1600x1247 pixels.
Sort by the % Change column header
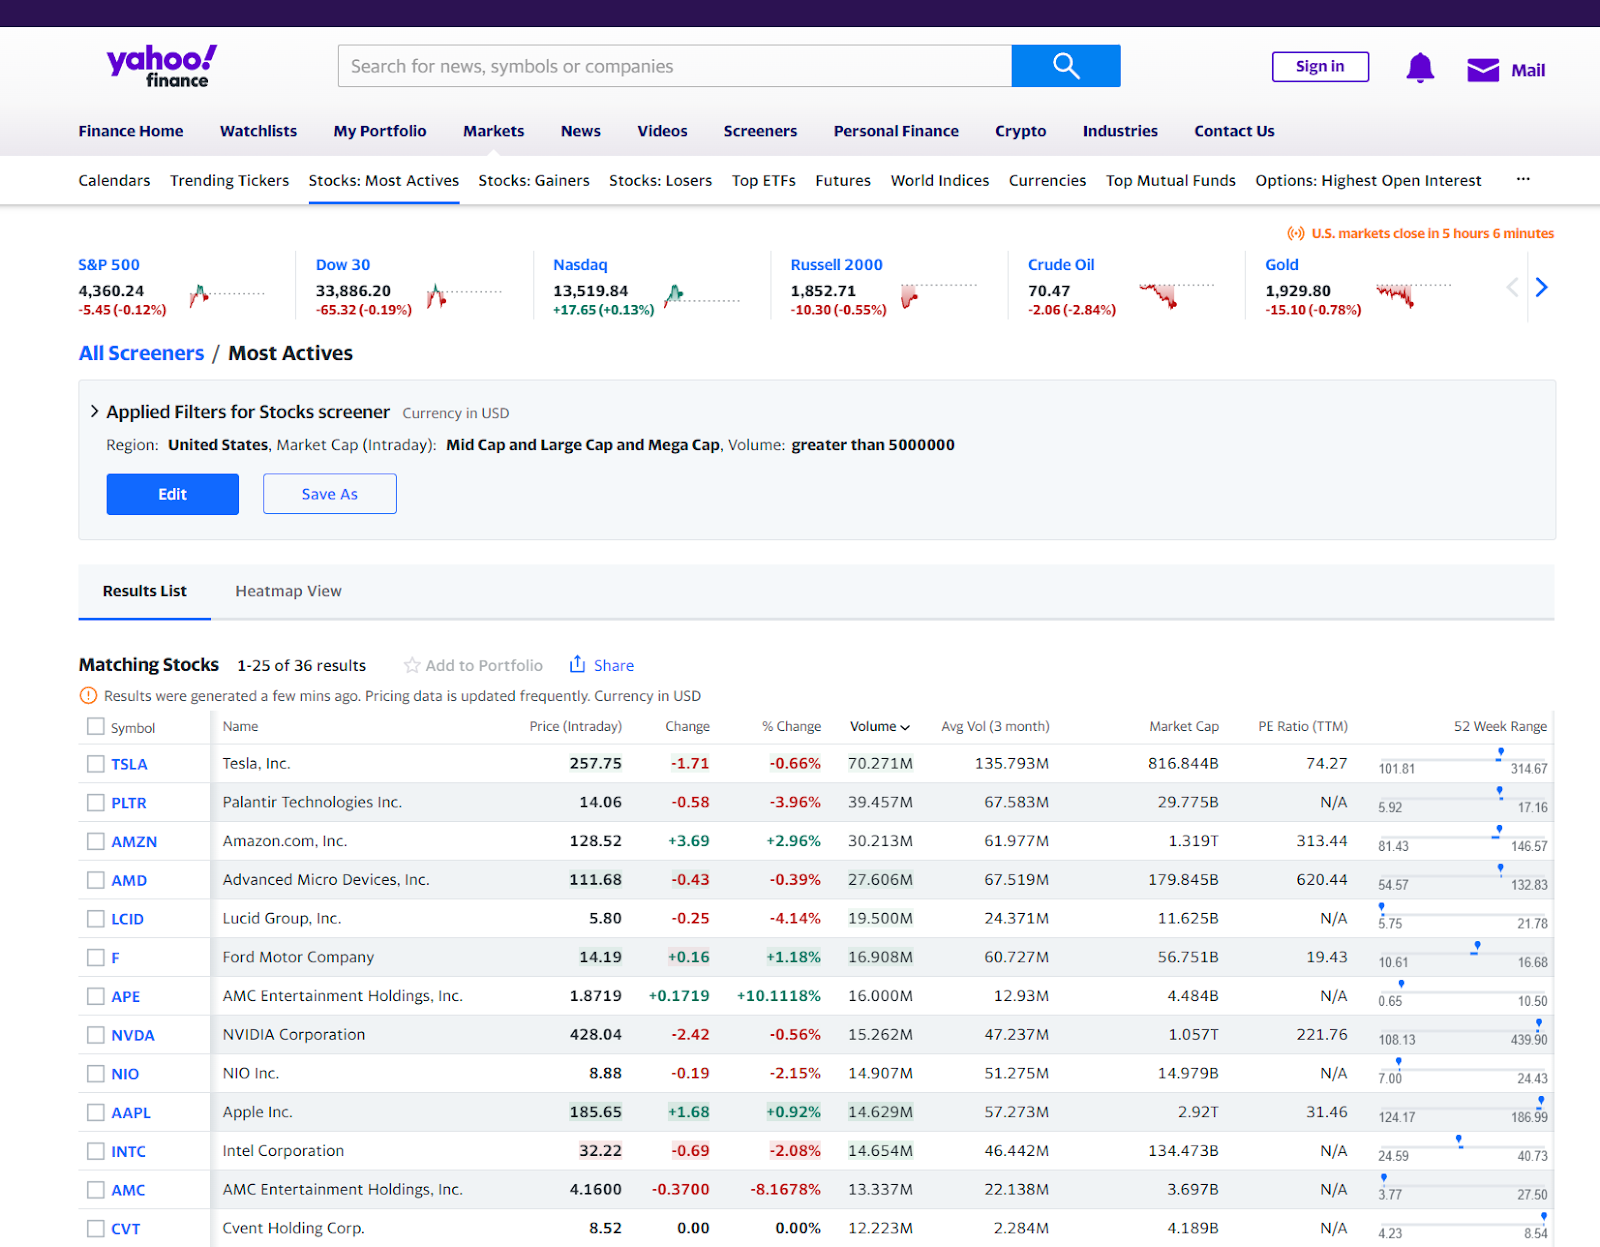(x=791, y=726)
